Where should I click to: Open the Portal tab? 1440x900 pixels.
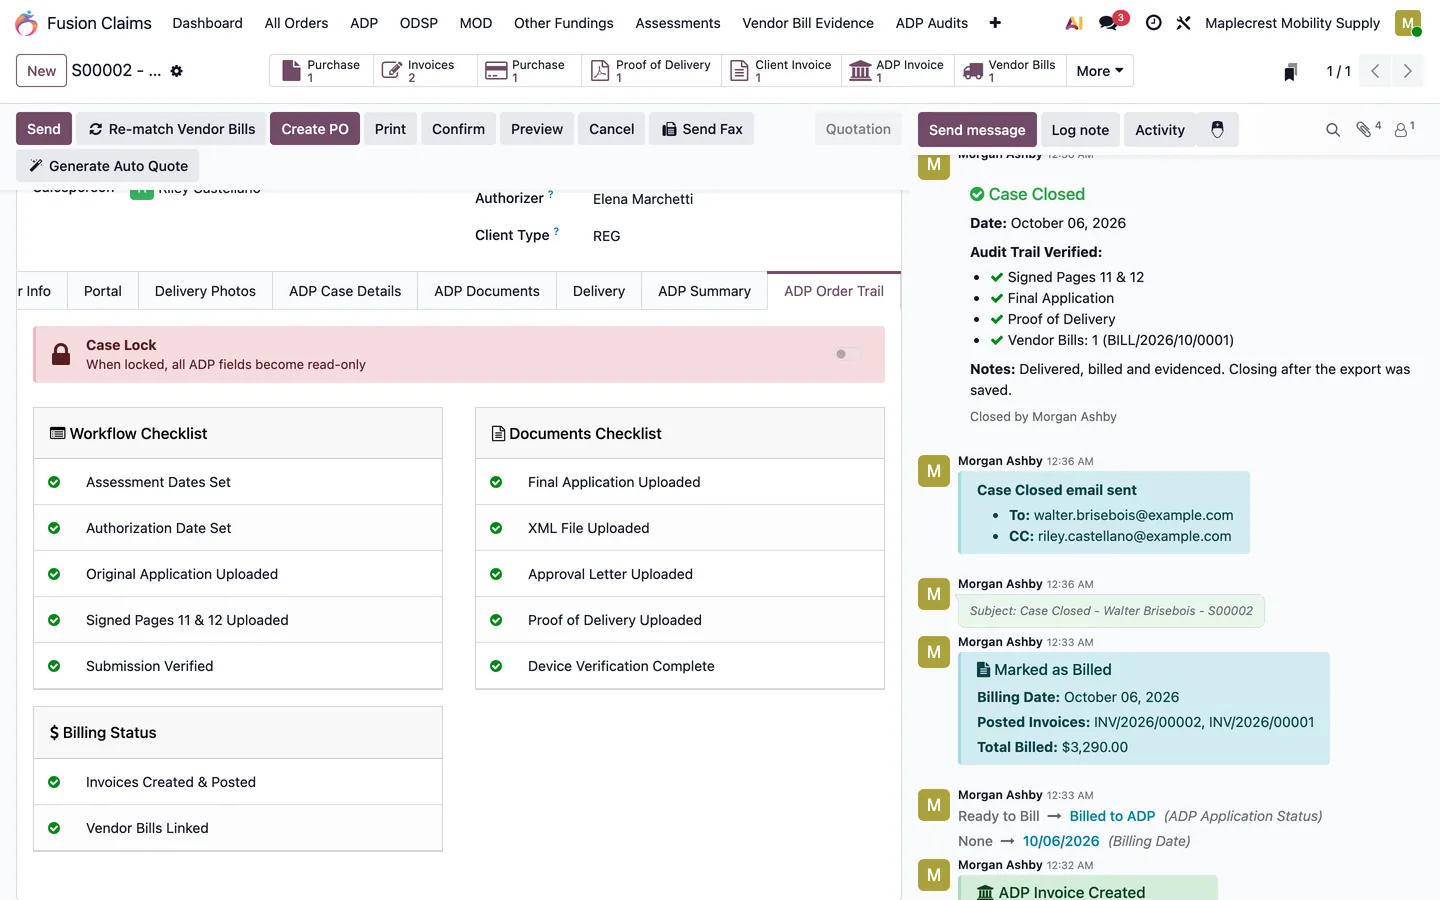pyautogui.click(x=103, y=291)
